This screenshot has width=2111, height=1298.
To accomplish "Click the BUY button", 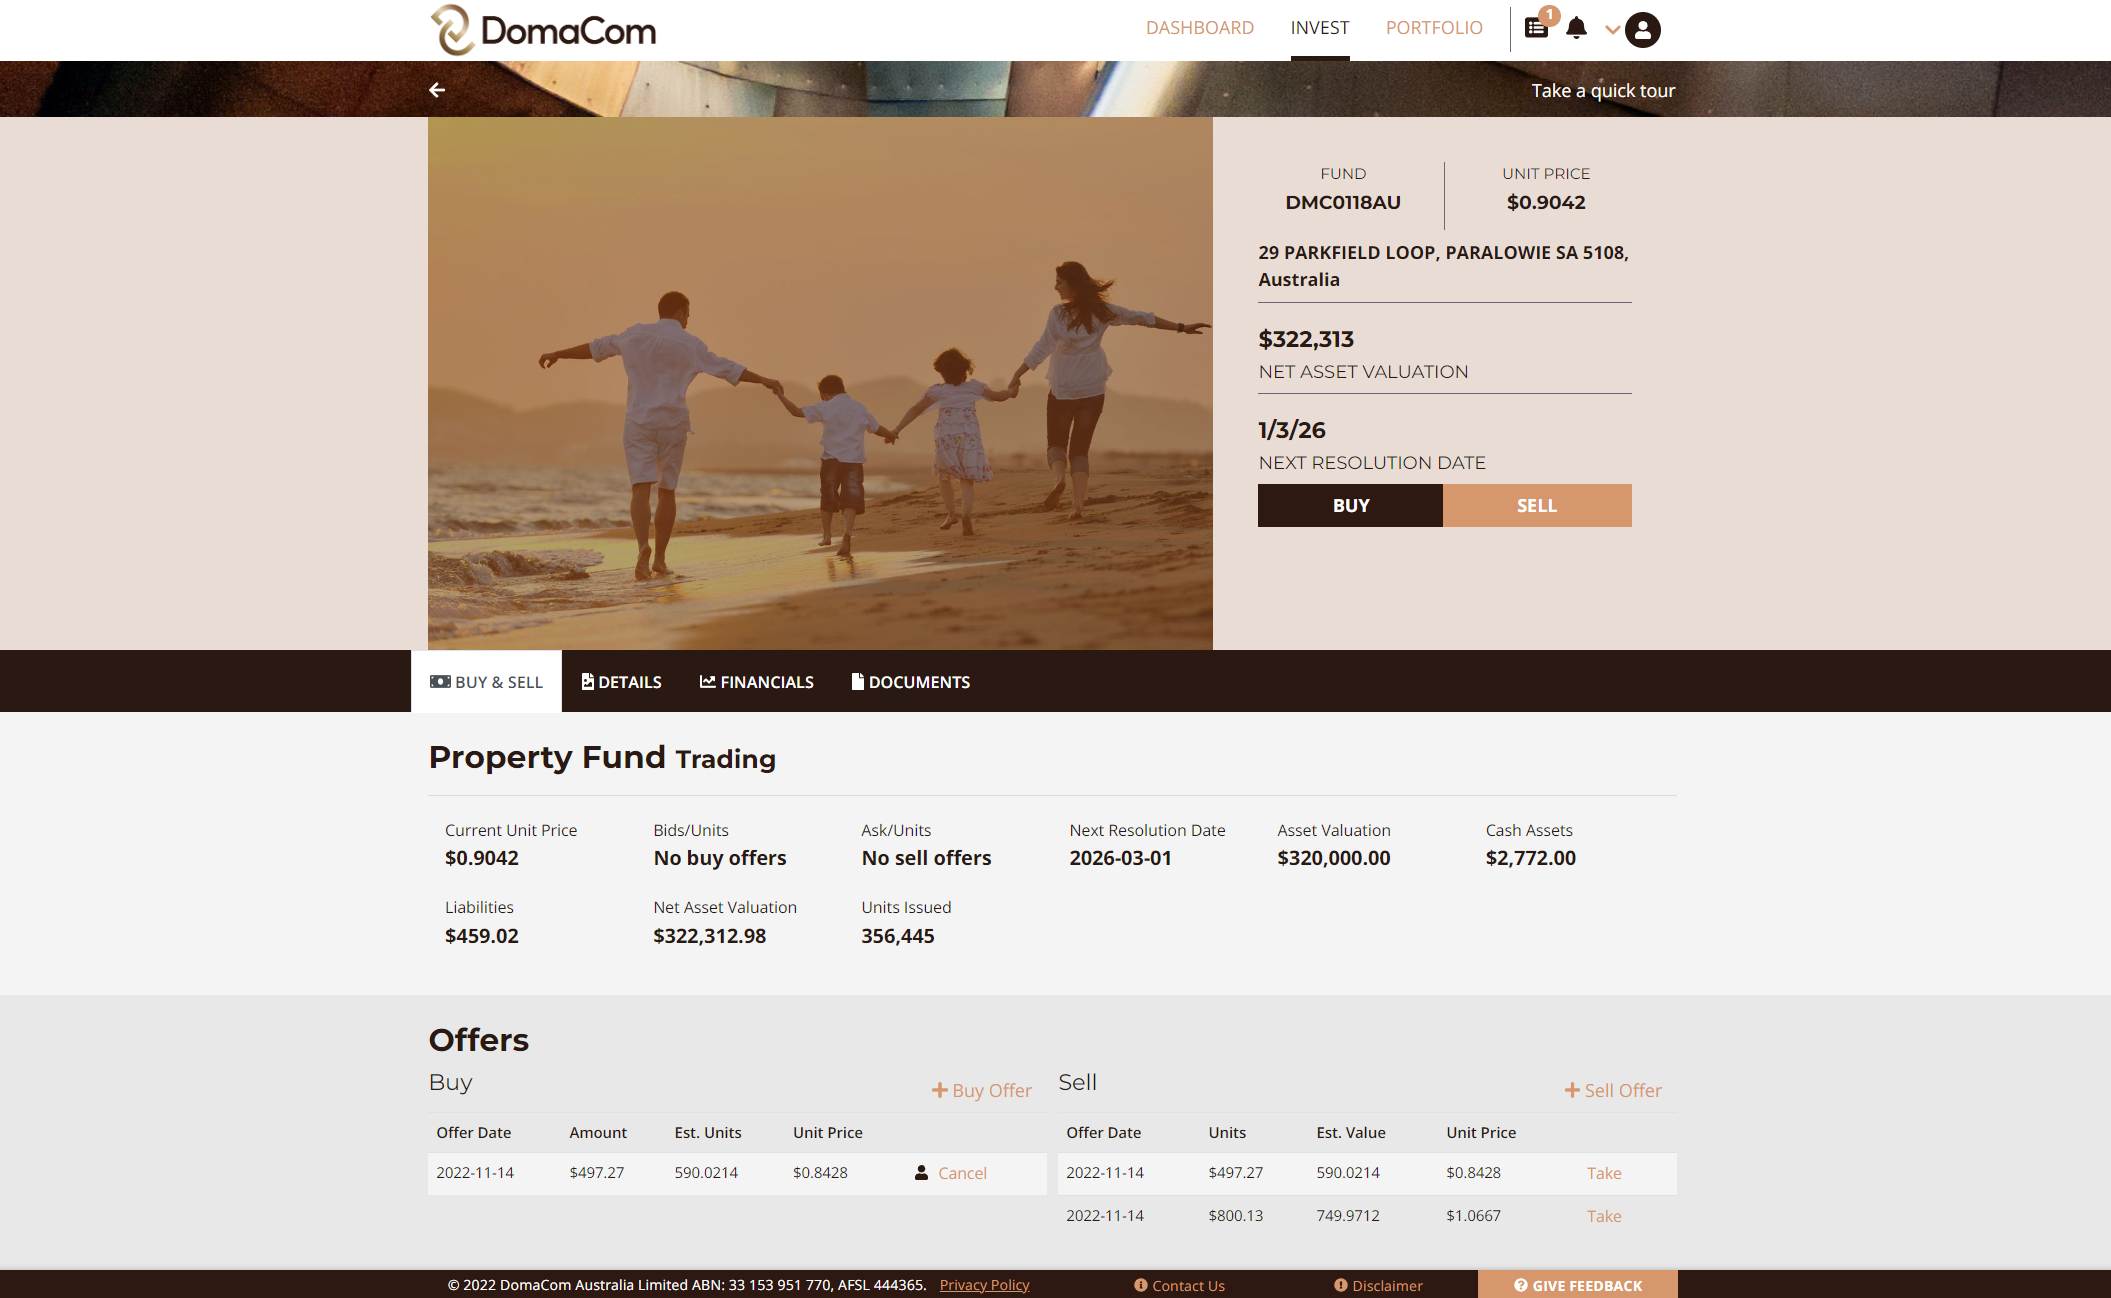I will point(1351,506).
